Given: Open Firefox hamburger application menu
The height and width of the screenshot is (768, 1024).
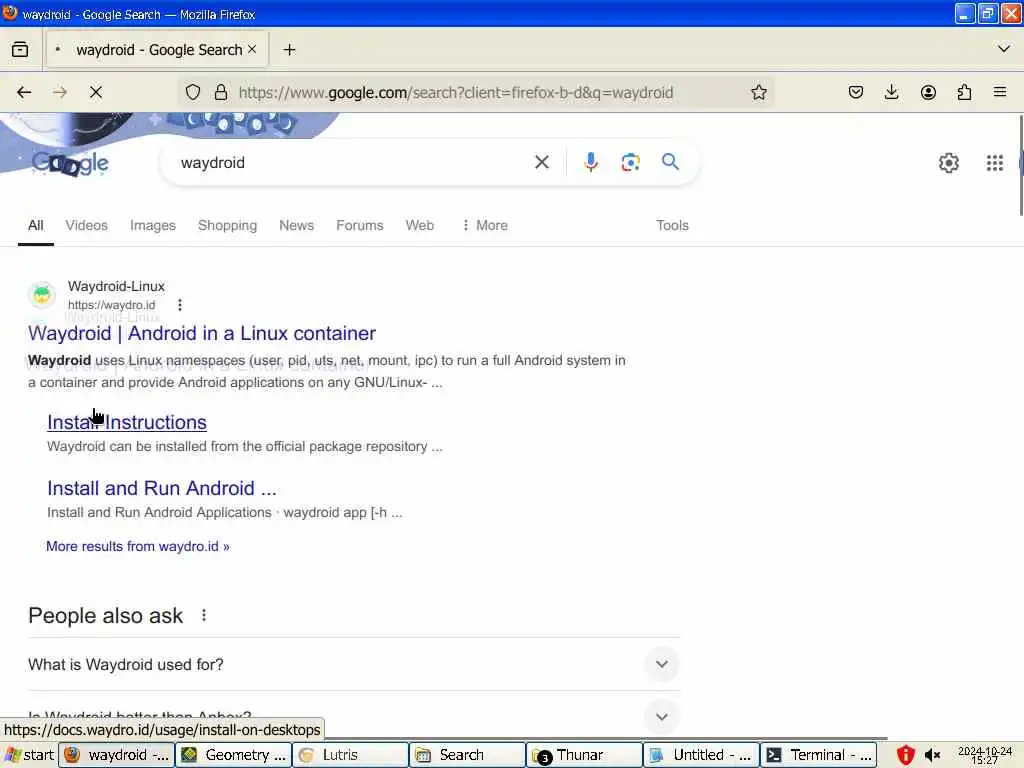Looking at the screenshot, I should 1000,92.
